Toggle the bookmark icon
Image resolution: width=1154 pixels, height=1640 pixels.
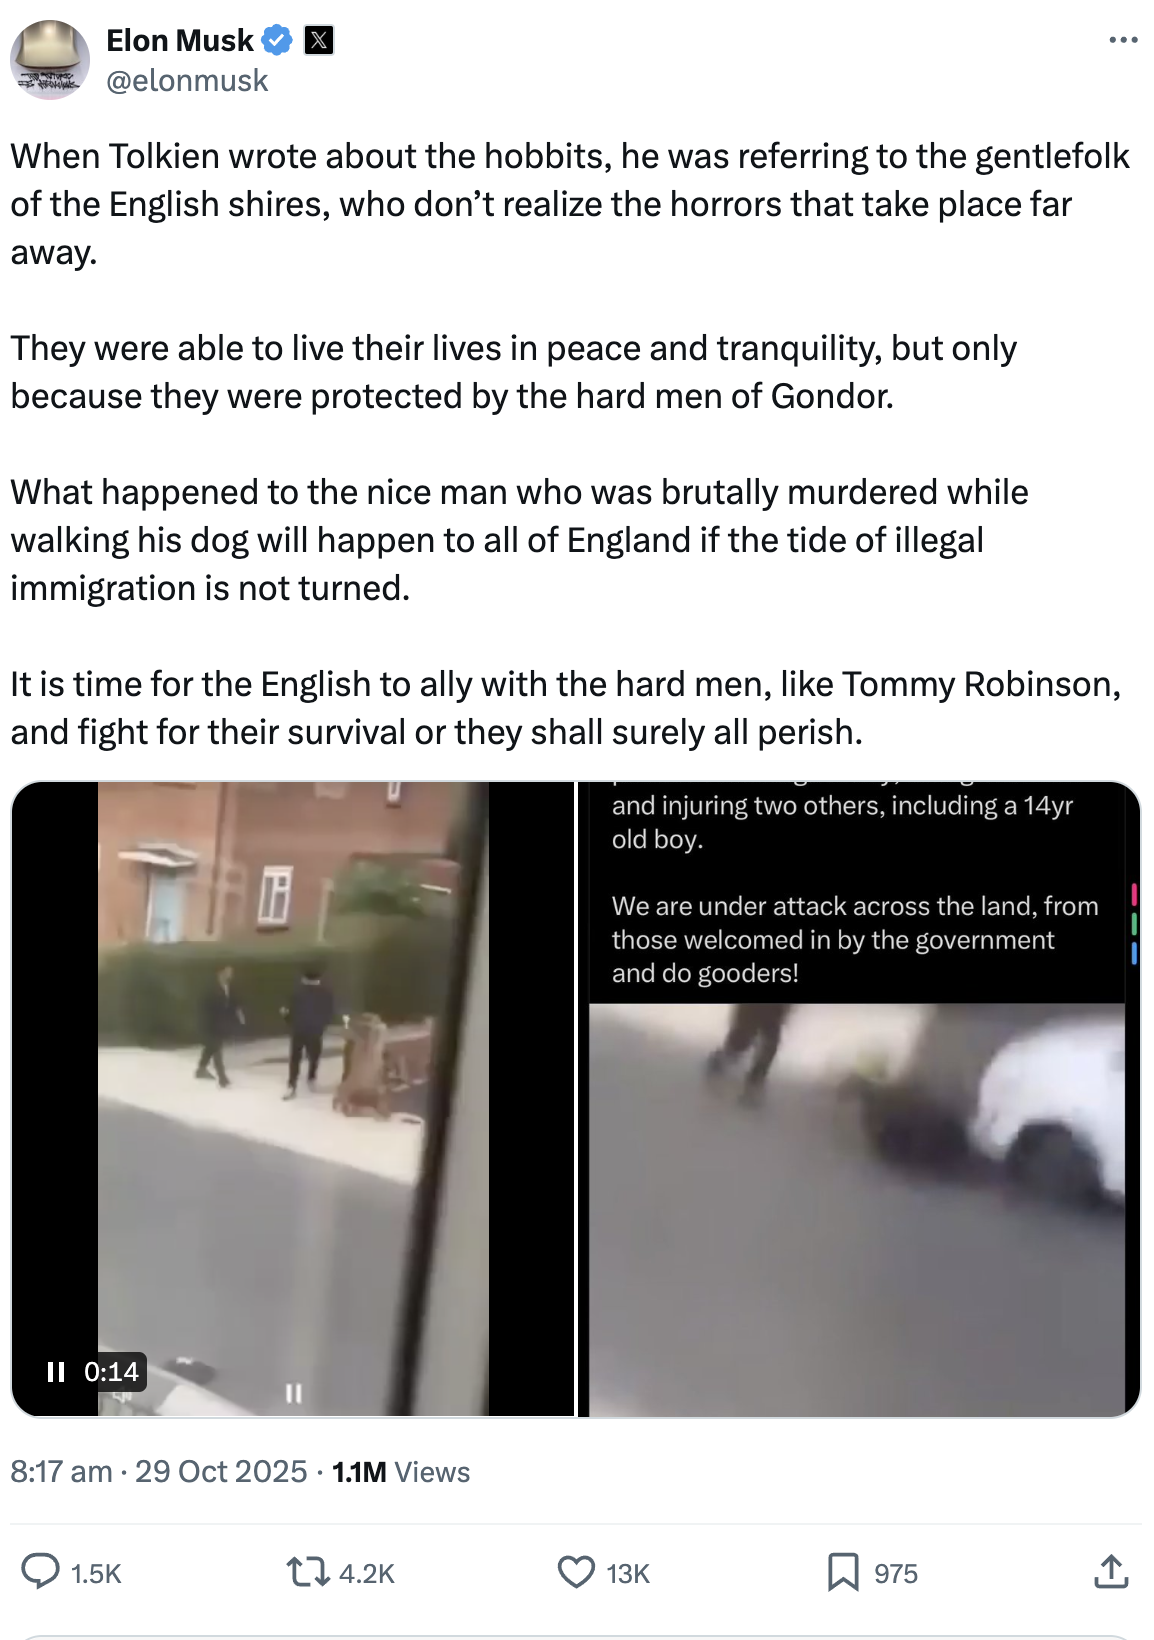pyautogui.click(x=843, y=1572)
